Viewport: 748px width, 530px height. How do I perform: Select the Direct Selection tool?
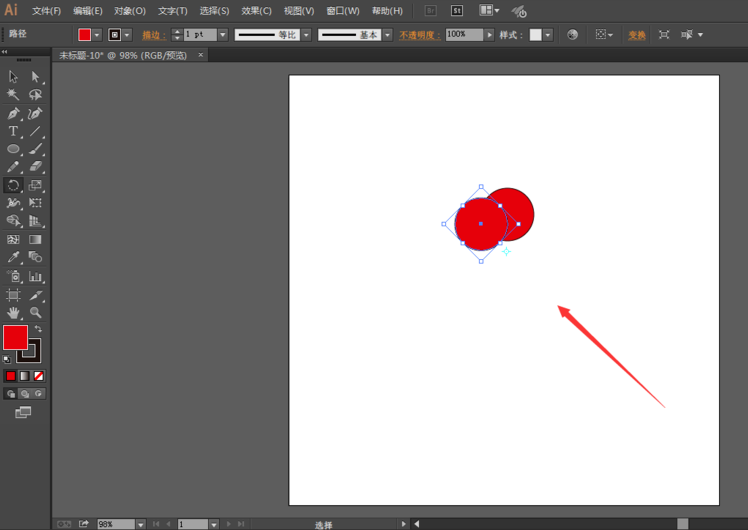[x=36, y=77]
